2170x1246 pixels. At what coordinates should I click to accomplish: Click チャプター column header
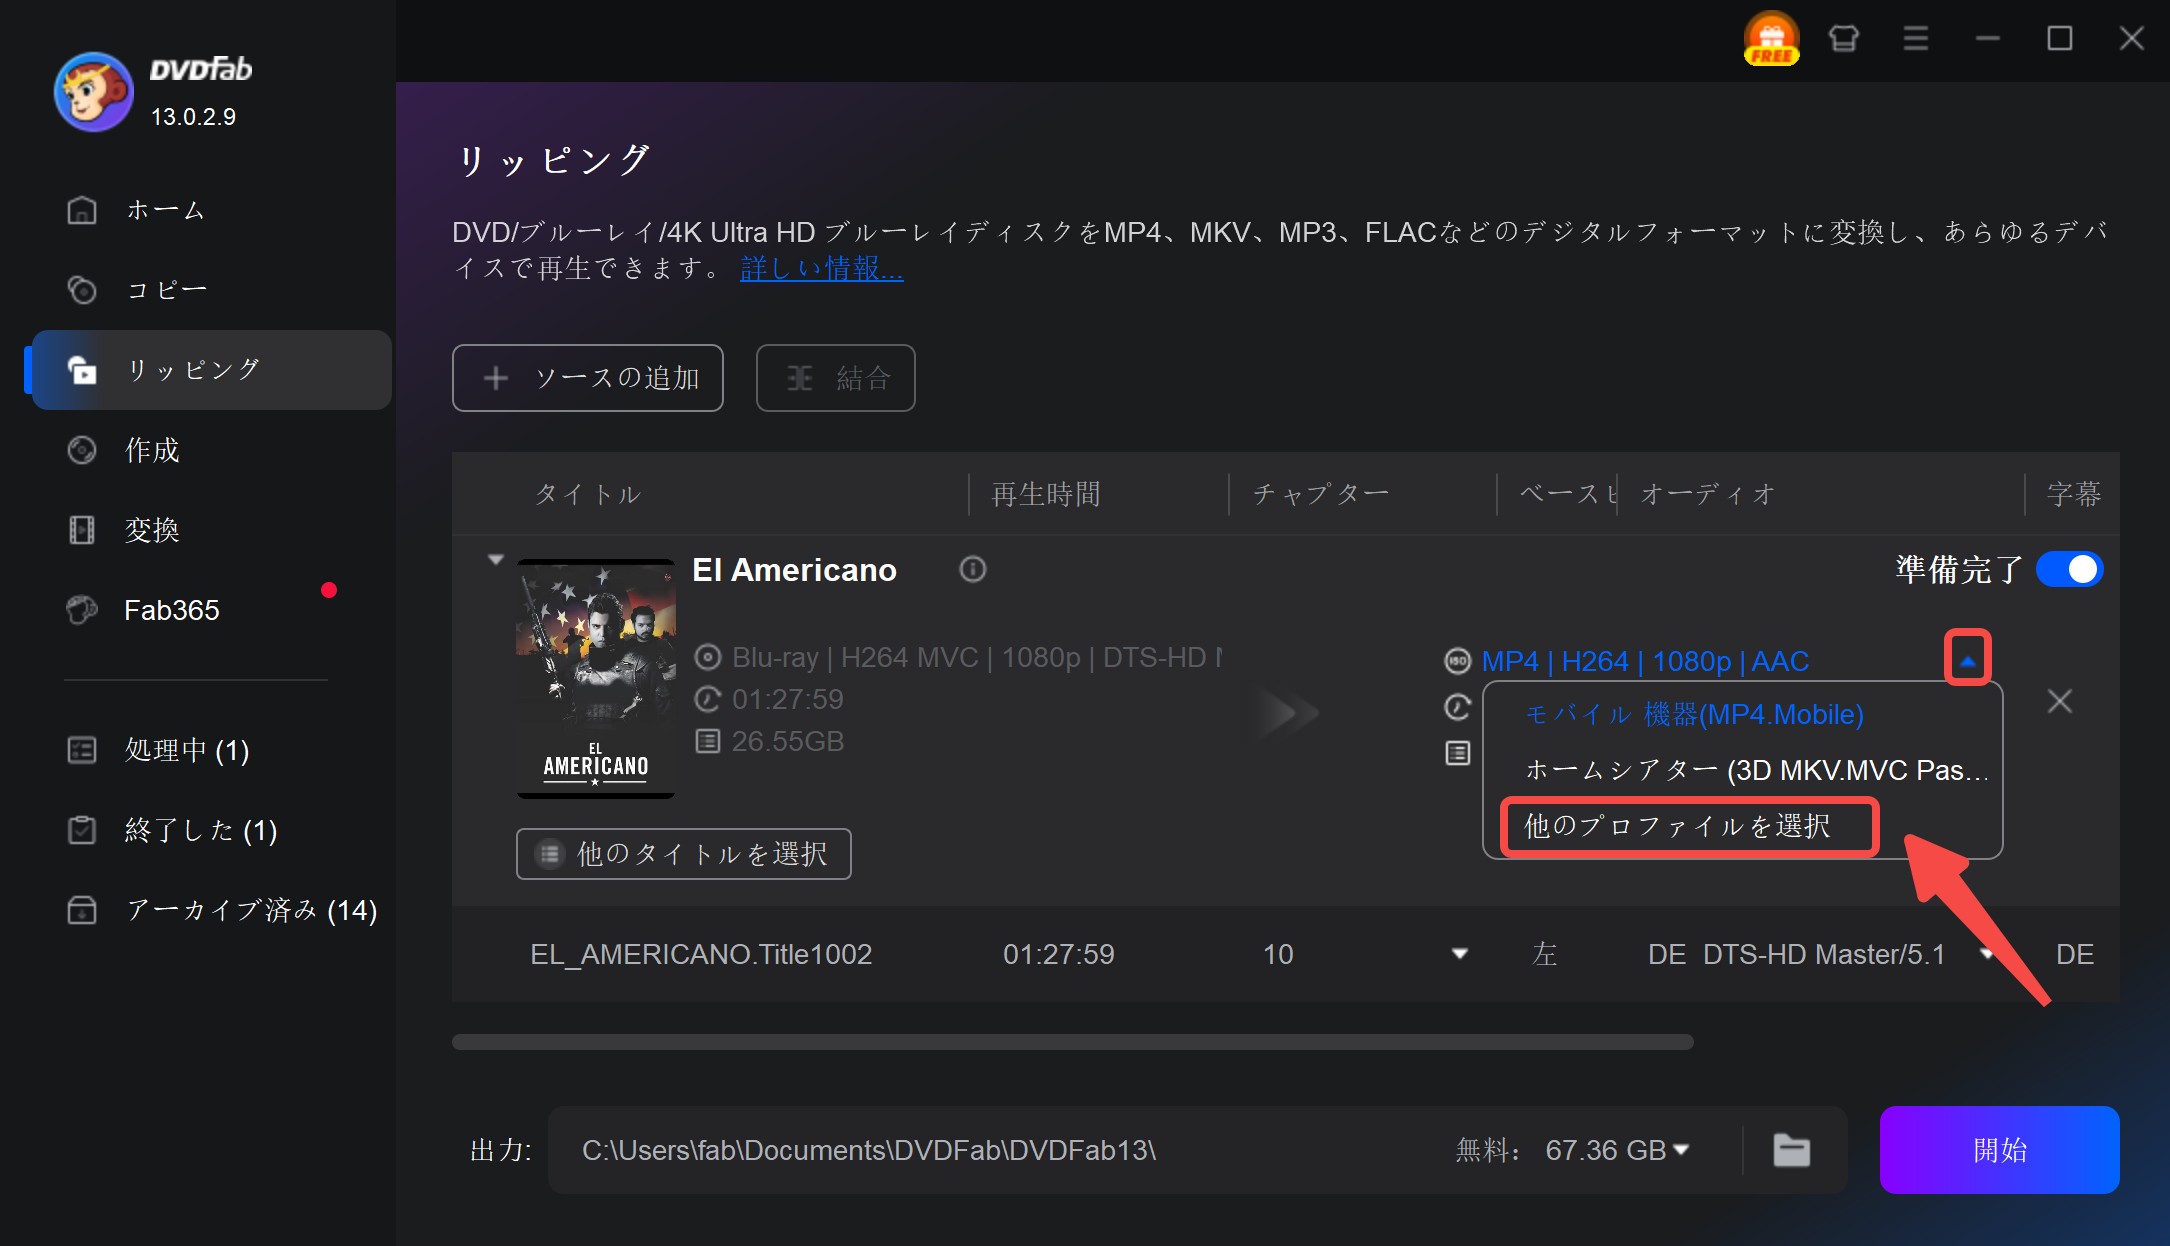pyautogui.click(x=1321, y=494)
